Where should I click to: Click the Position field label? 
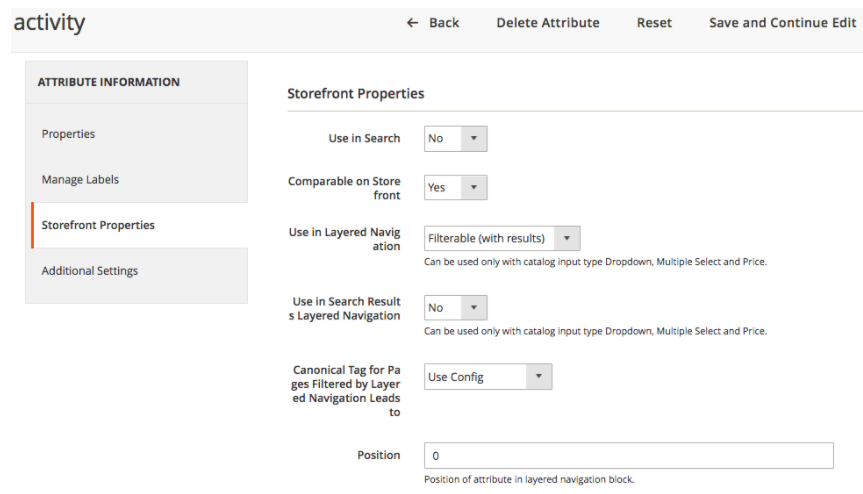pos(378,455)
